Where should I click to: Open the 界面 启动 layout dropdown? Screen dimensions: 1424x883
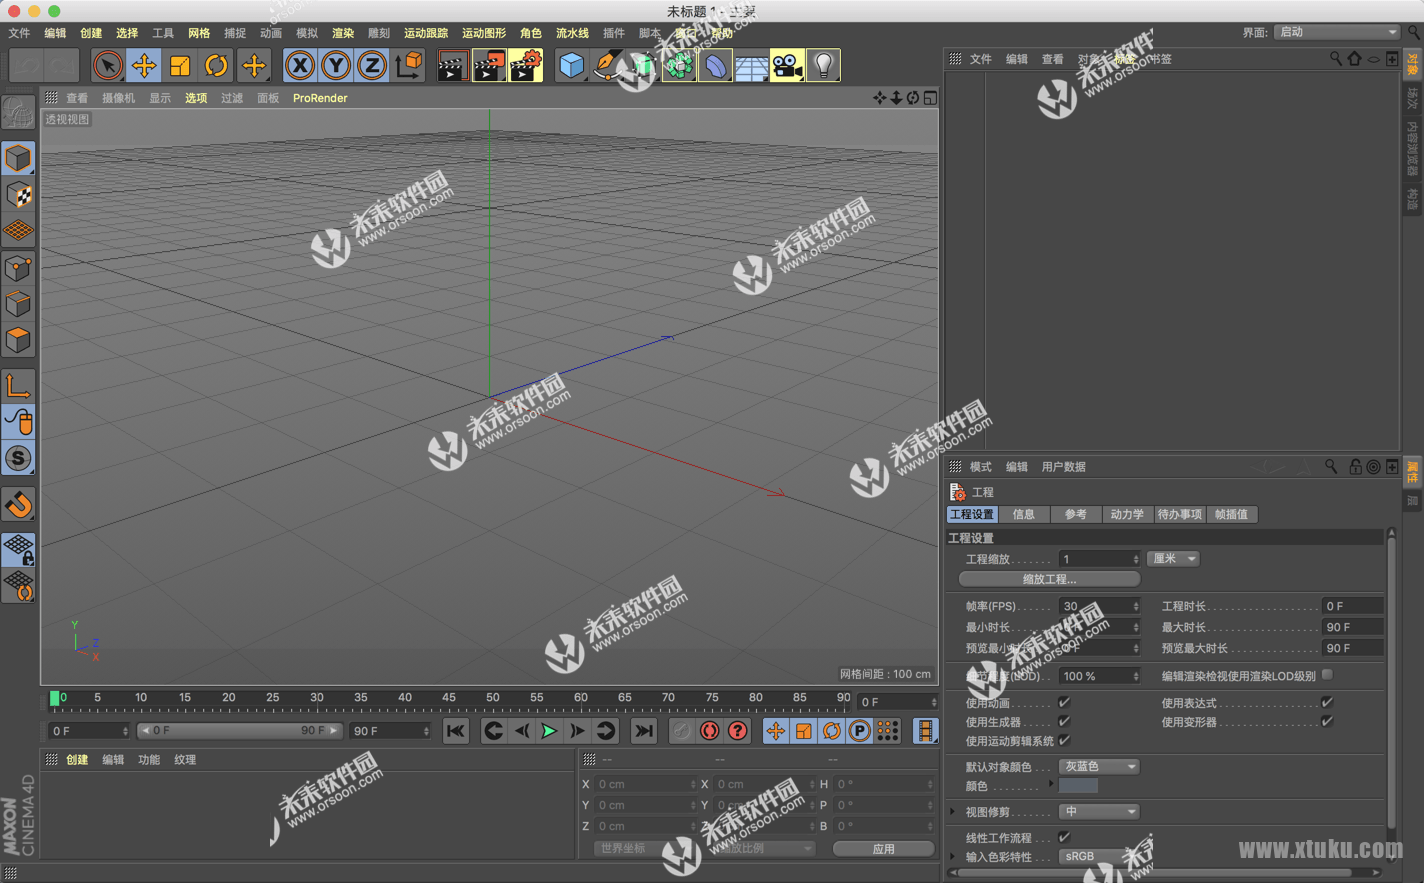(1336, 32)
